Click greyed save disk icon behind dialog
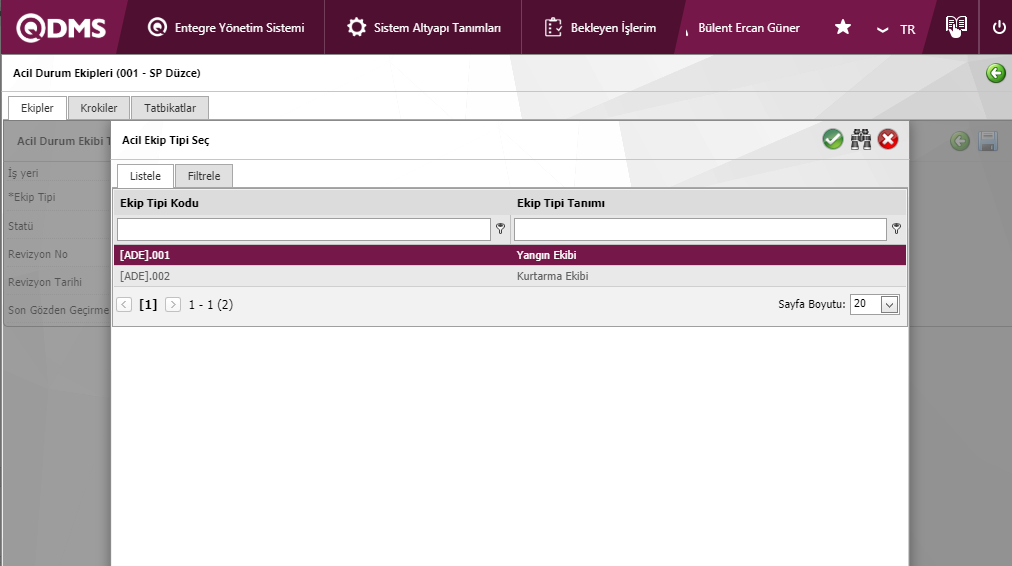Screen dimensions: 1012x566 point(988,141)
